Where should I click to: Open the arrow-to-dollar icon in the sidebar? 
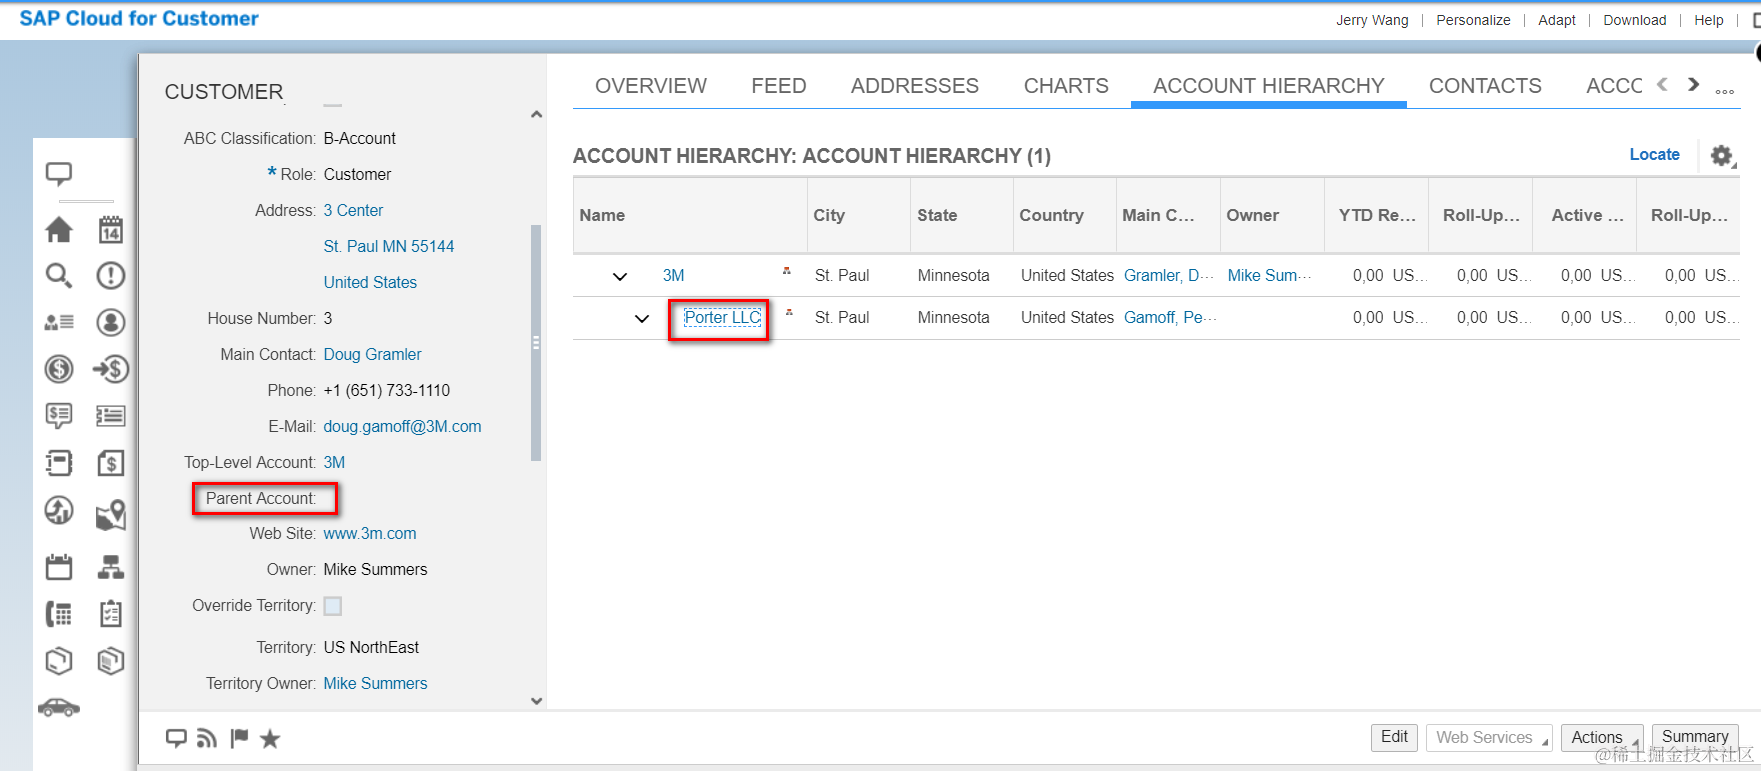pyautogui.click(x=110, y=369)
